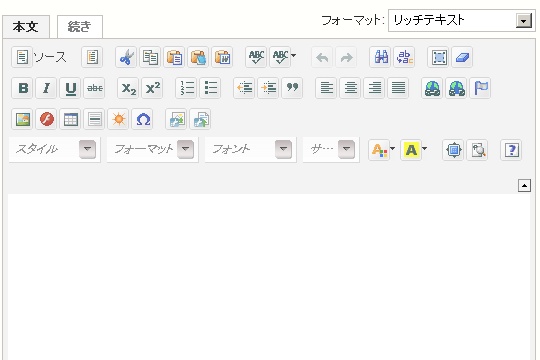Click the Paste icon
540x360 pixels.
pos(174,57)
